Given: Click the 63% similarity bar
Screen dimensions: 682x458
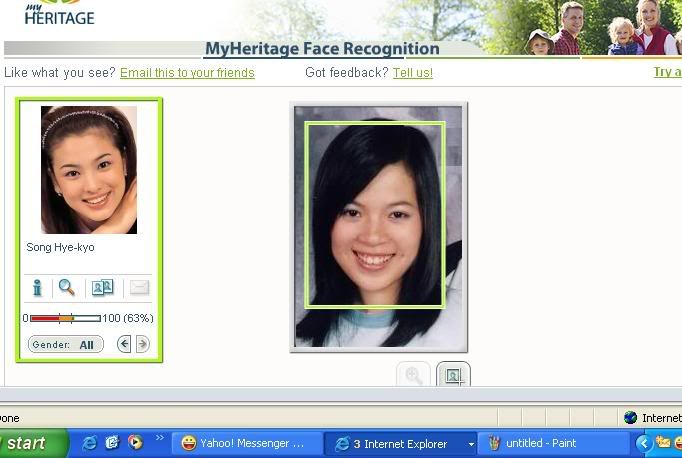Looking at the screenshot, I should [65, 318].
